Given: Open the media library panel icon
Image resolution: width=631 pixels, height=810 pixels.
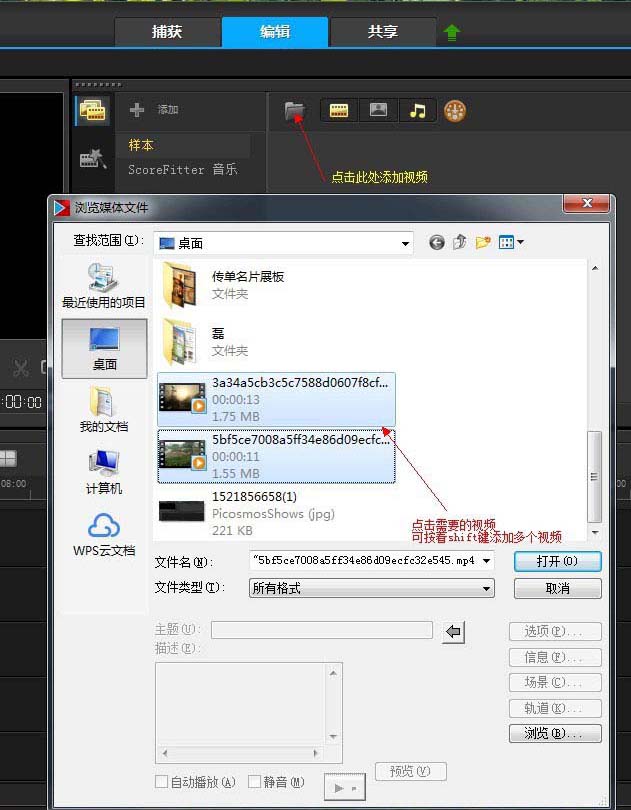Looking at the screenshot, I should coord(93,111).
